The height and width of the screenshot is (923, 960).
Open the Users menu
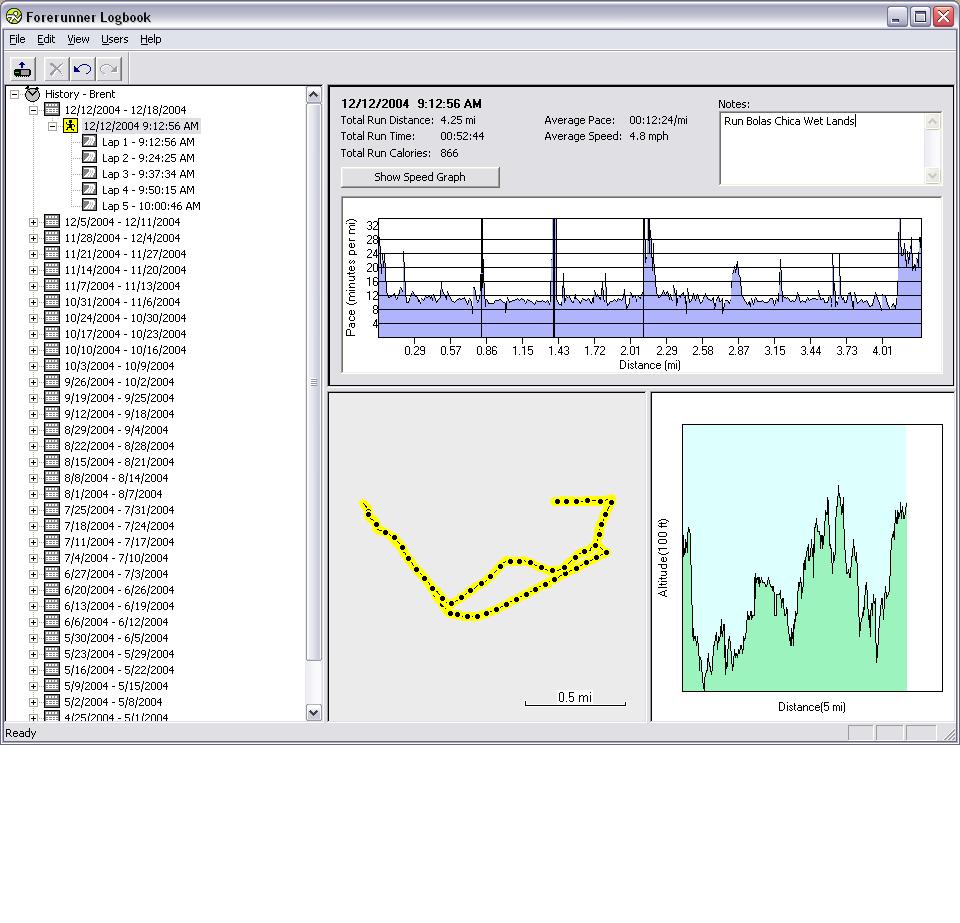point(114,39)
